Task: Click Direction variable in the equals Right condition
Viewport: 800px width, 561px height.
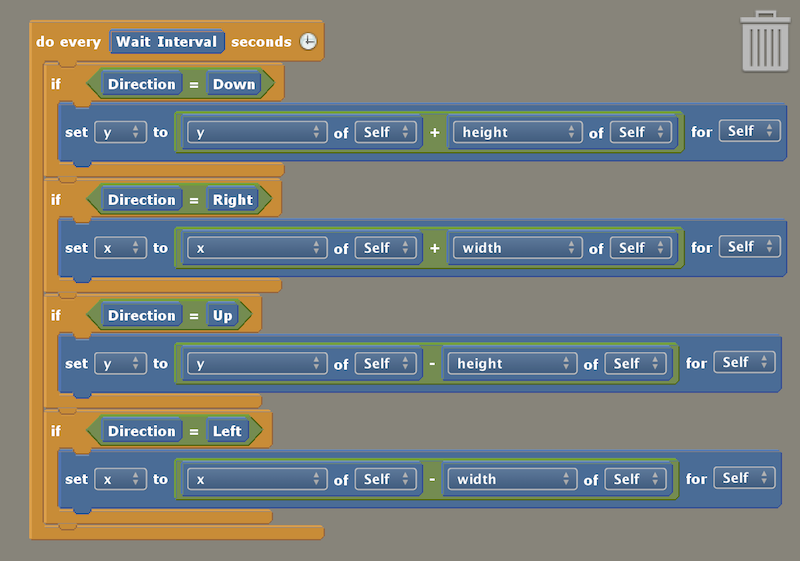Action: (x=141, y=200)
